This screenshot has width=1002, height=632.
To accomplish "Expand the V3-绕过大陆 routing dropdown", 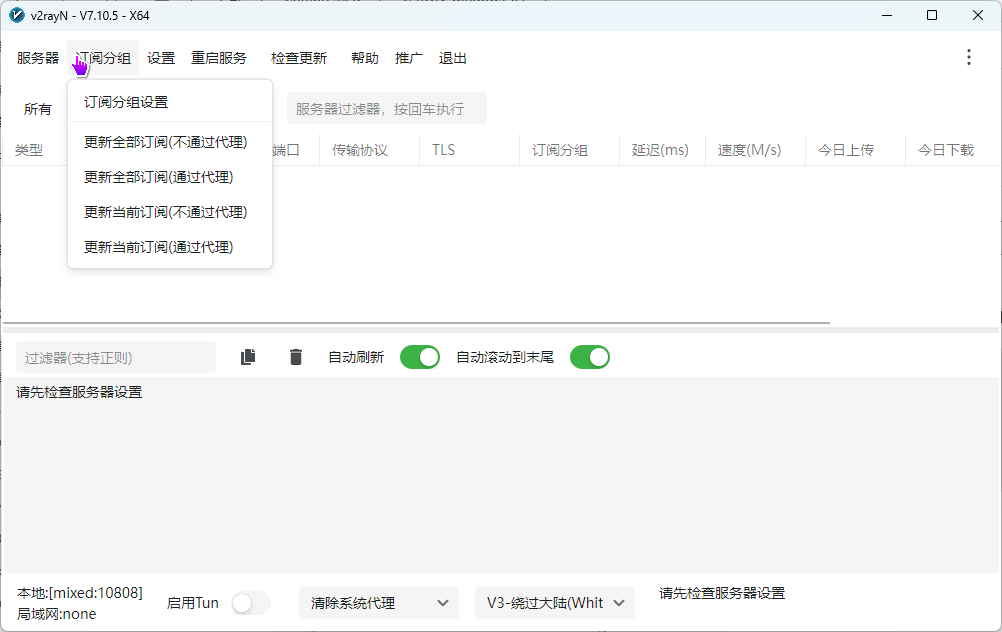I will pos(554,603).
